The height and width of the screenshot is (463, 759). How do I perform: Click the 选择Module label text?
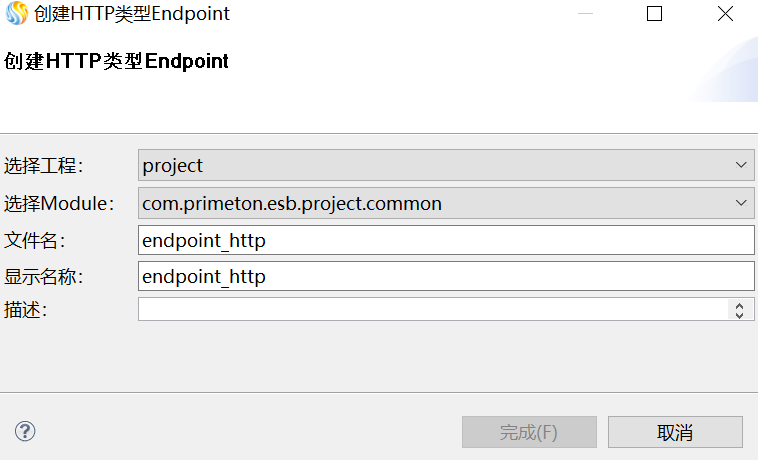(59, 203)
